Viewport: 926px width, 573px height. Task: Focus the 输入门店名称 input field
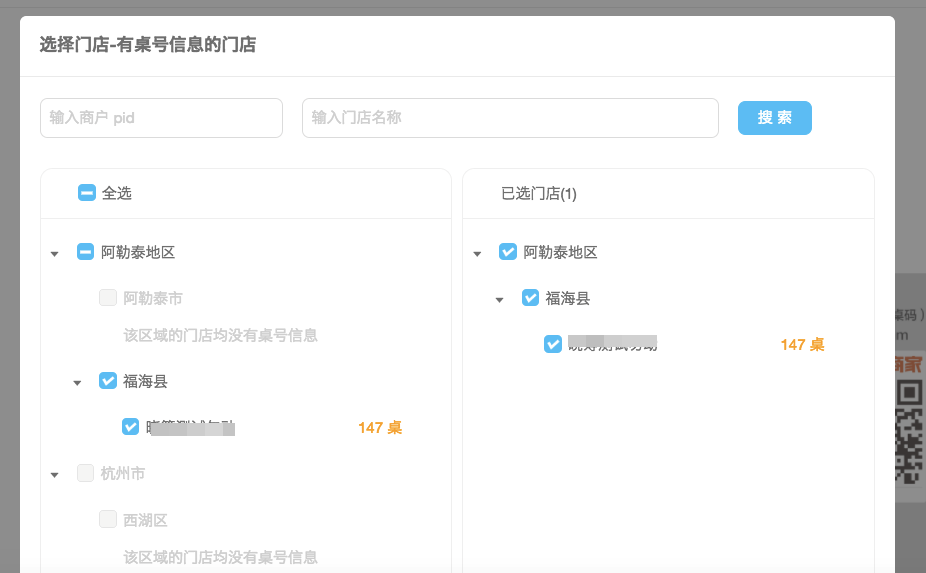[x=510, y=118]
